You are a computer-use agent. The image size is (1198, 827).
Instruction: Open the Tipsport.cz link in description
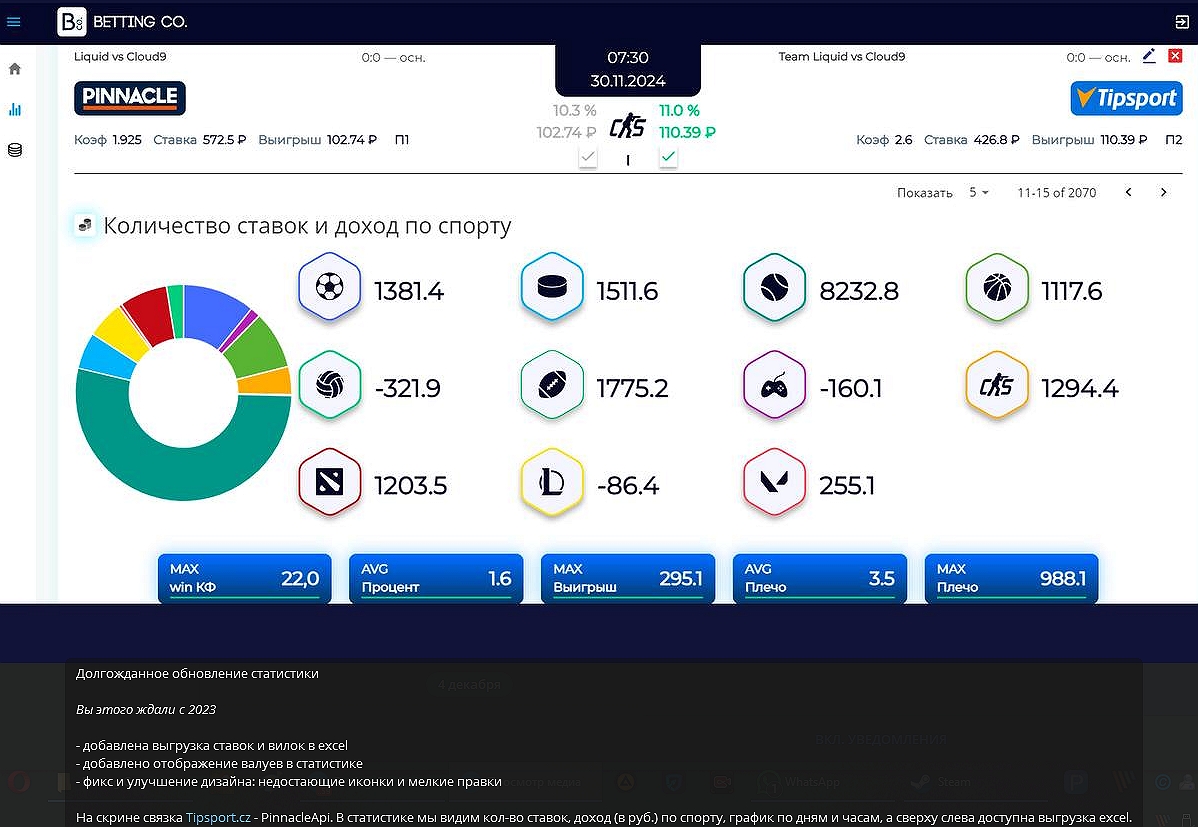pyautogui.click(x=215, y=817)
